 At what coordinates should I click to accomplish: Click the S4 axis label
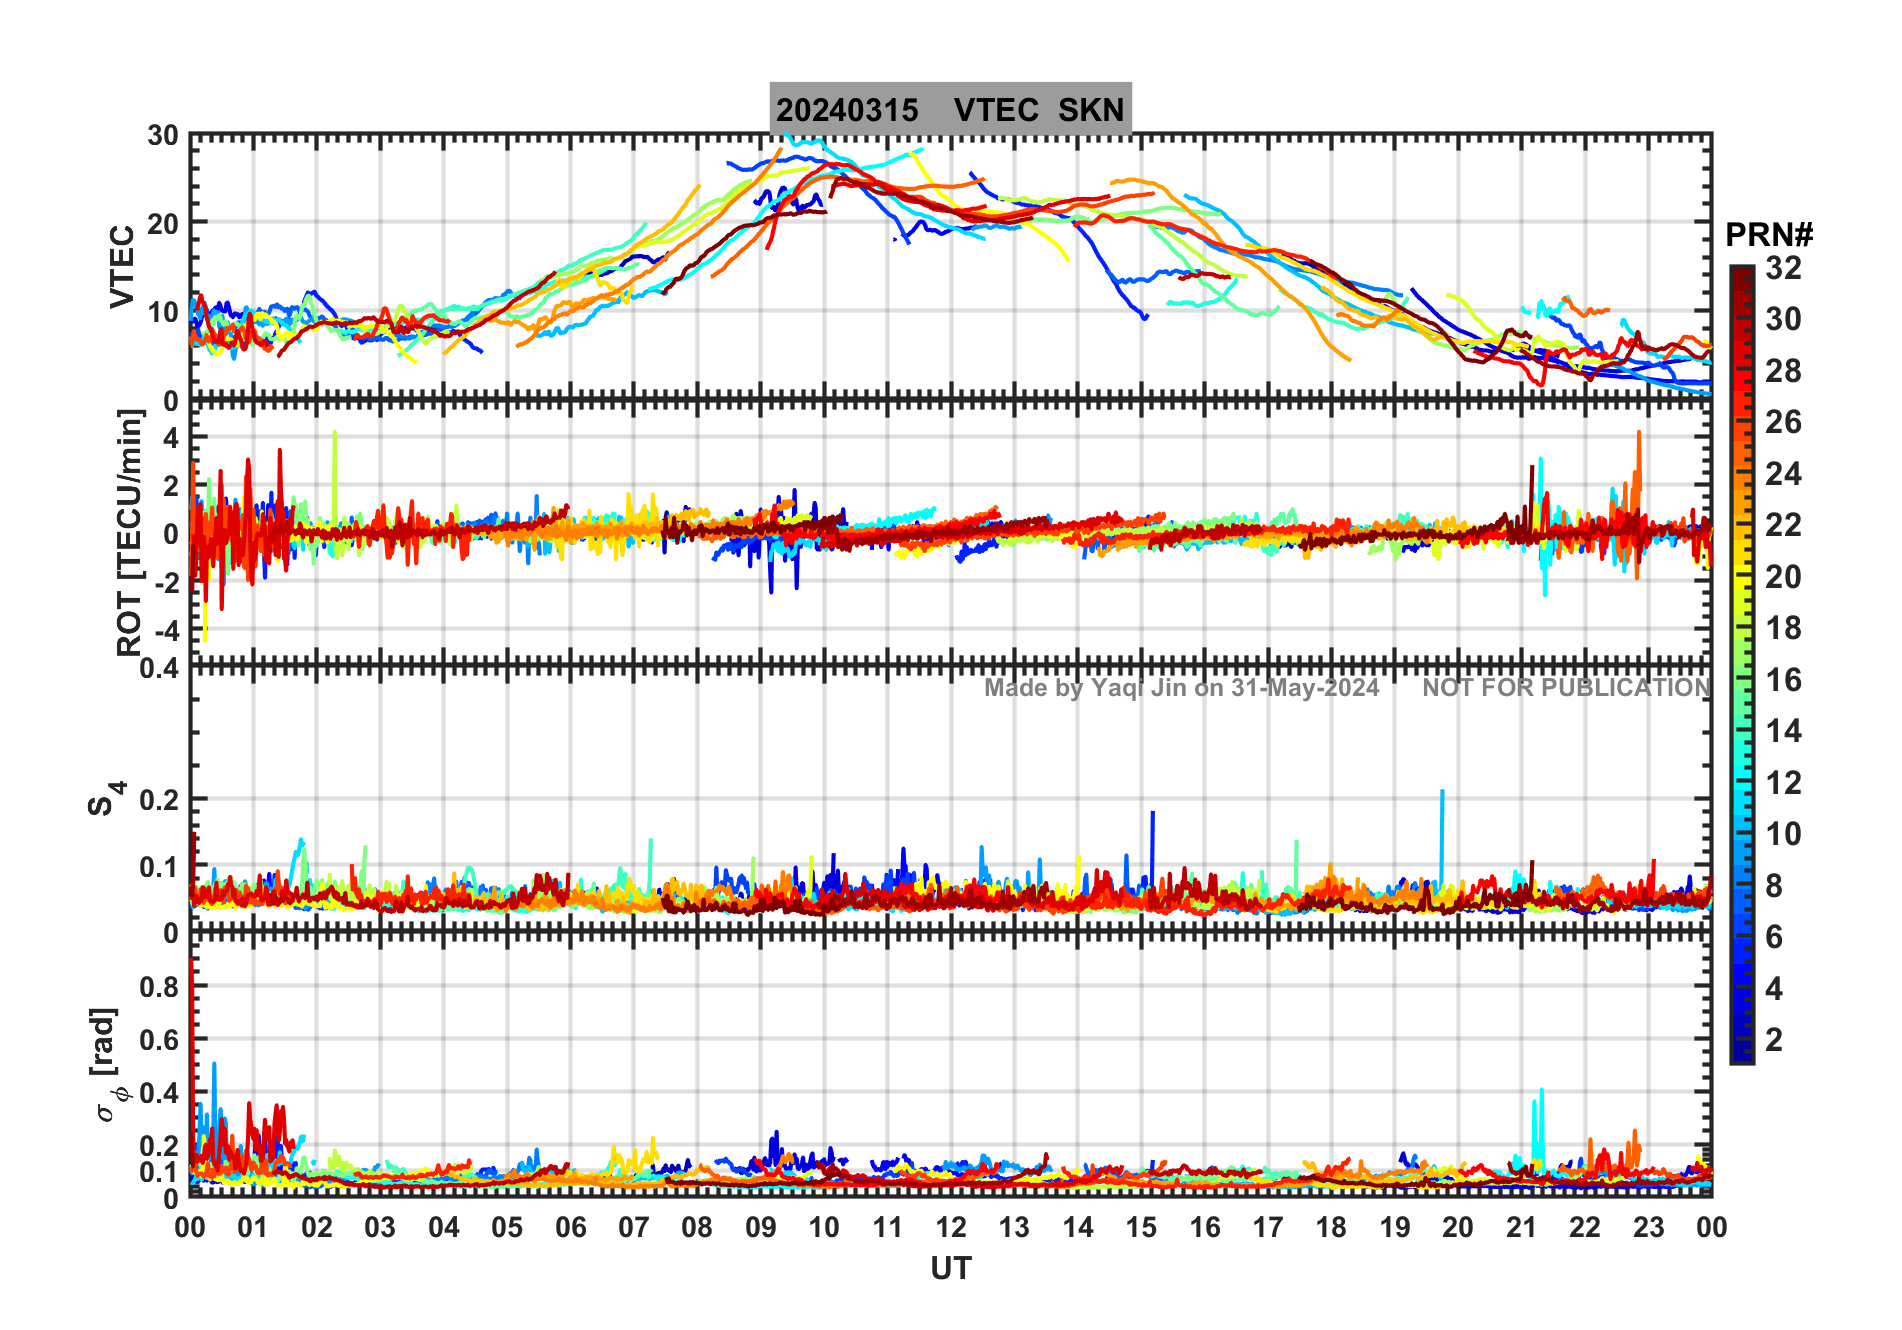point(106,798)
